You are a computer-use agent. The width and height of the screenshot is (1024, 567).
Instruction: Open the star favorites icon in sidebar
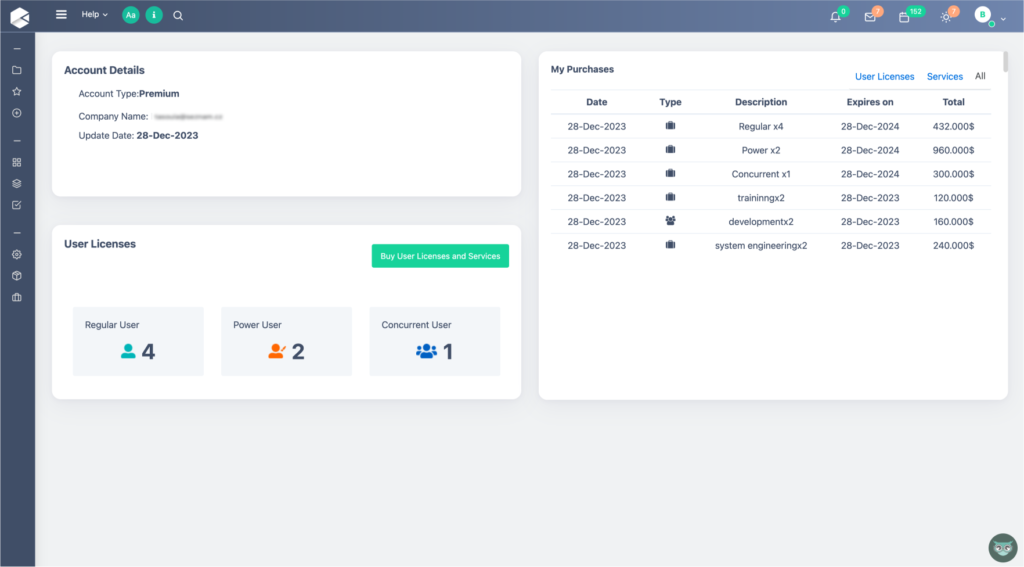17,91
